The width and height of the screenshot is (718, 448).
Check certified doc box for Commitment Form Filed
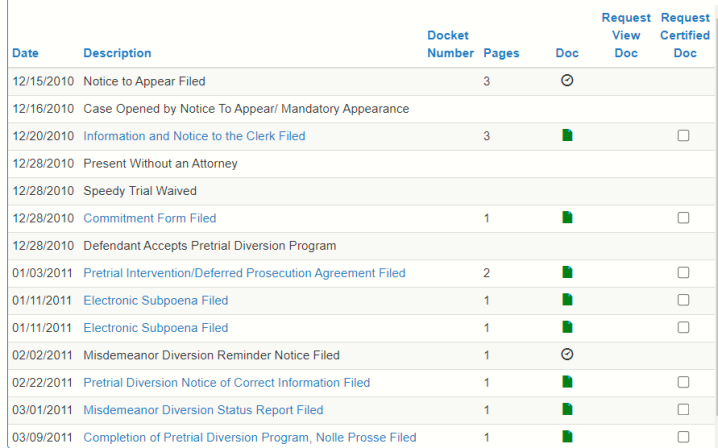point(684,218)
